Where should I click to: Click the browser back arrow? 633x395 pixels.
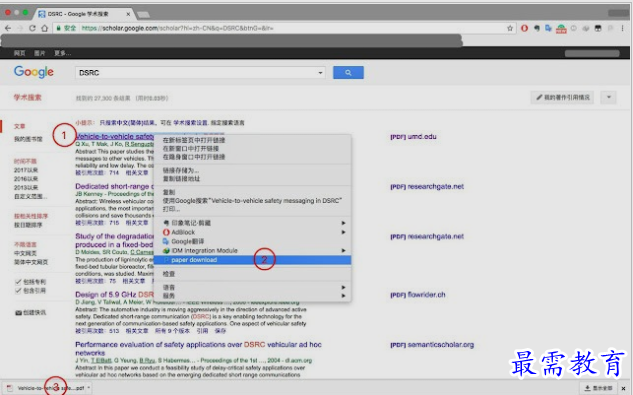pos(8,28)
